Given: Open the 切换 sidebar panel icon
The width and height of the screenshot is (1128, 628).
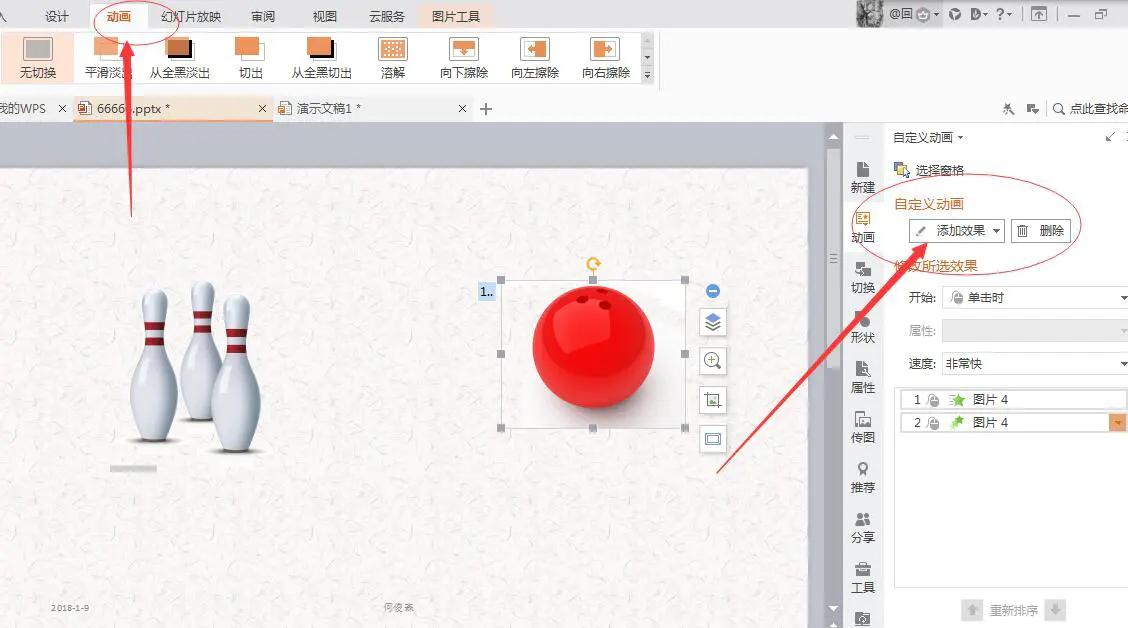Looking at the screenshot, I should pyautogui.click(x=863, y=278).
